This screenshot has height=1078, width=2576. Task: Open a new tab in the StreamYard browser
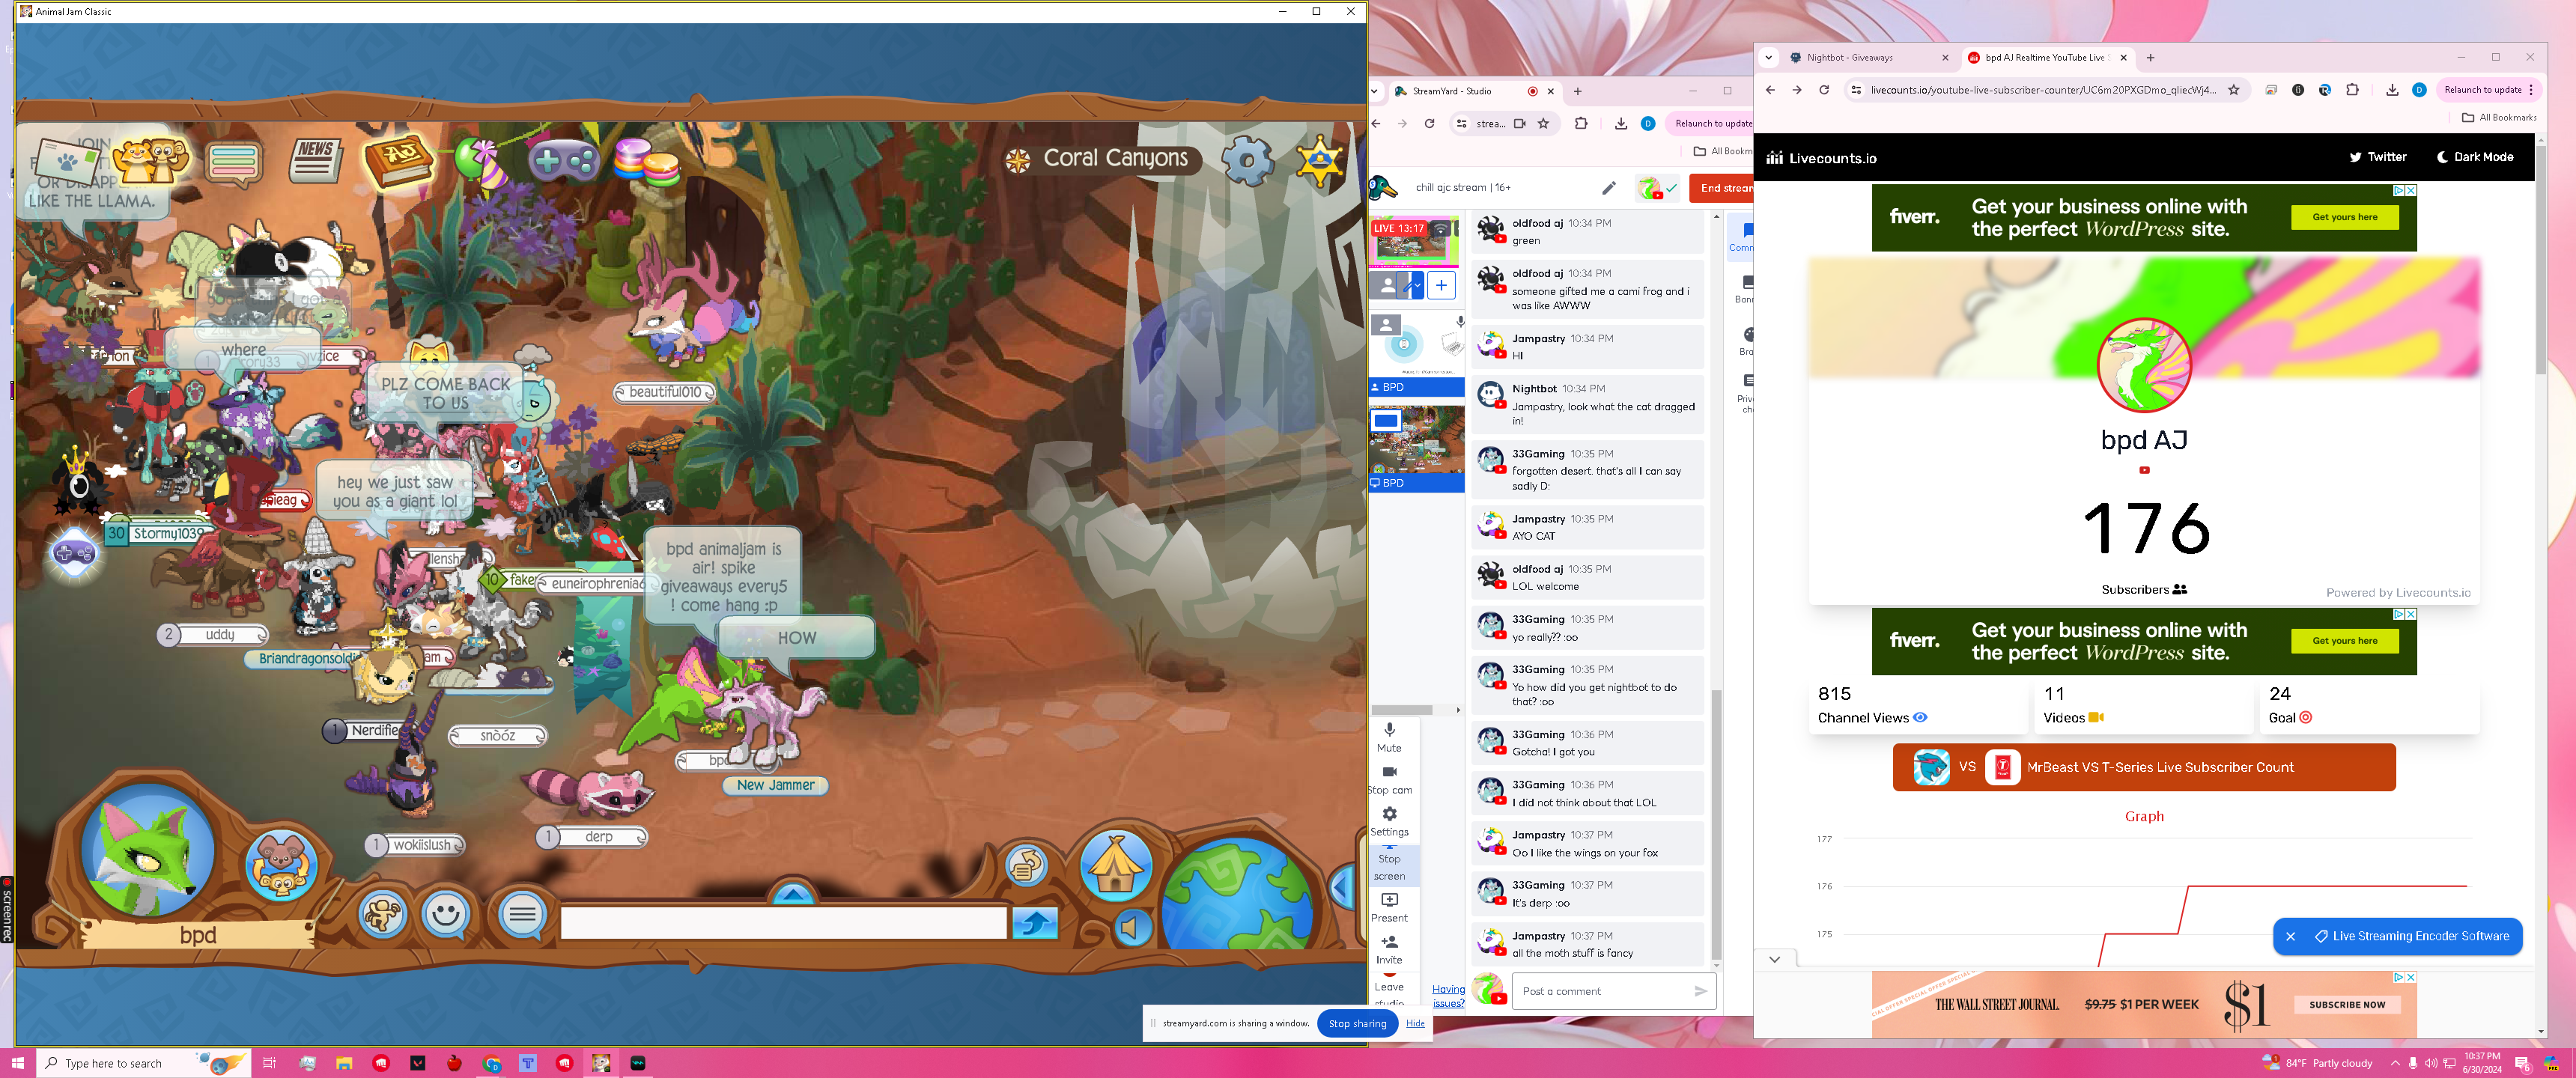[1578, 91]
